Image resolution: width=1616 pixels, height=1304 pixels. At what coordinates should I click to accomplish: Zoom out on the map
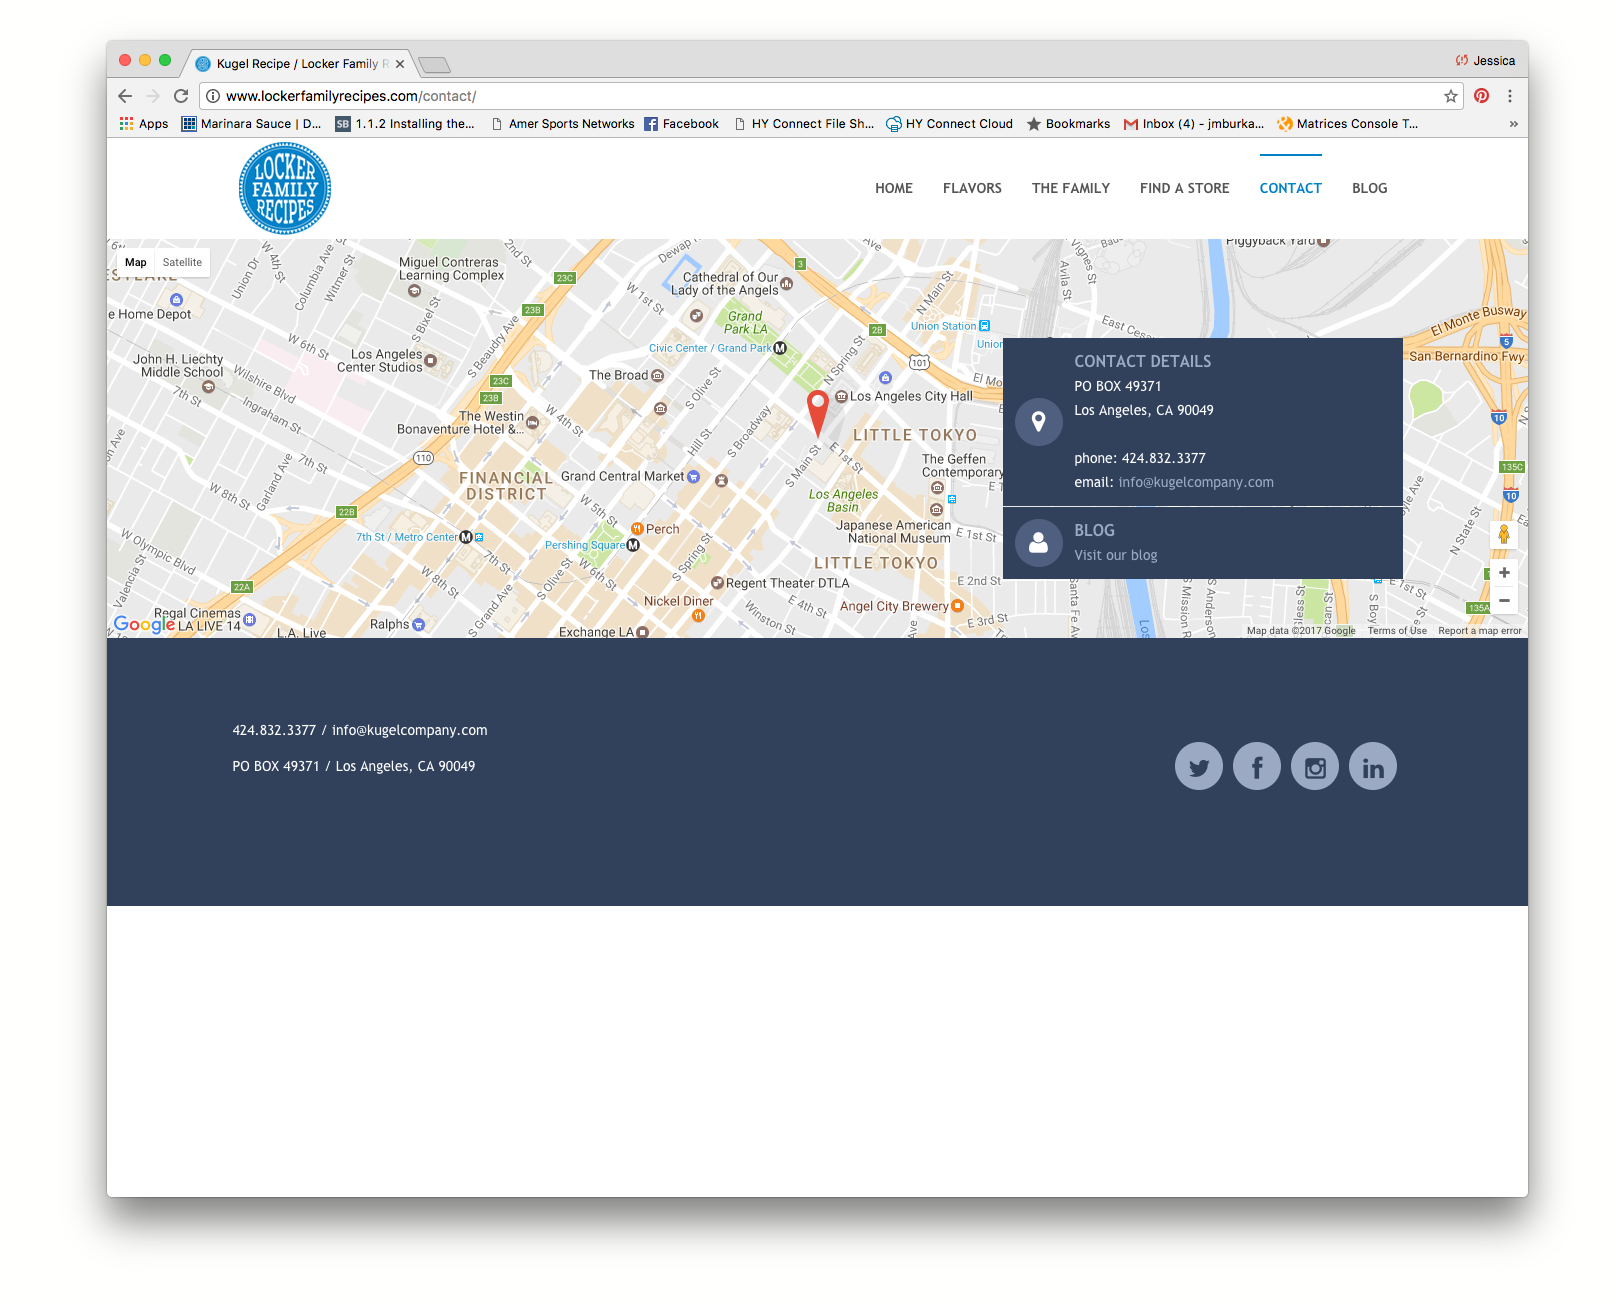click(x=1503, y=600)
